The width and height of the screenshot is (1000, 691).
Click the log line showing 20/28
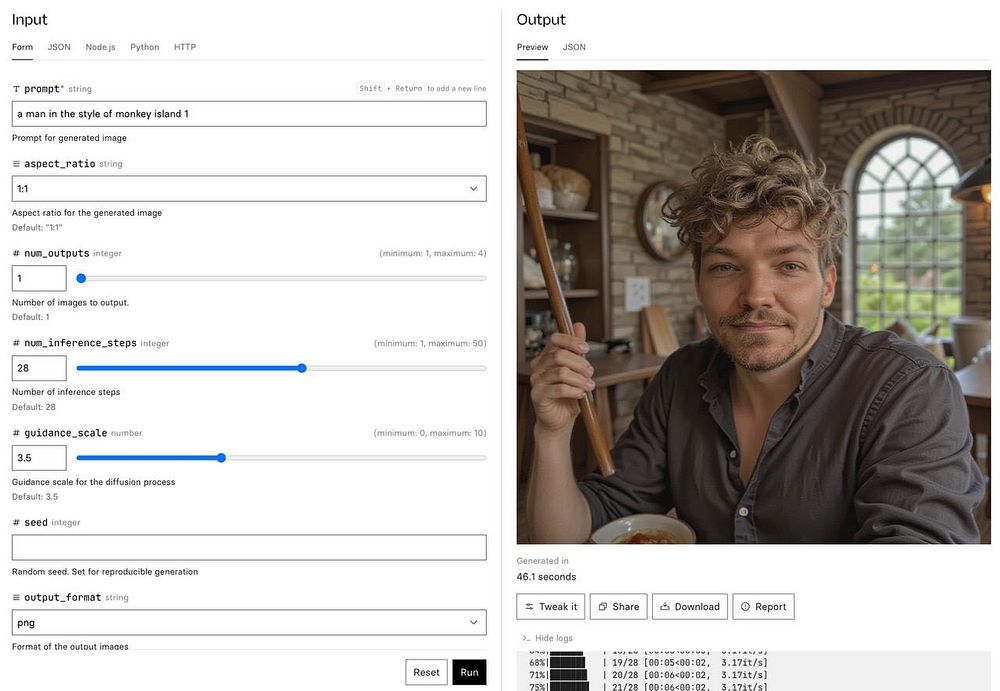coord(648,675)
